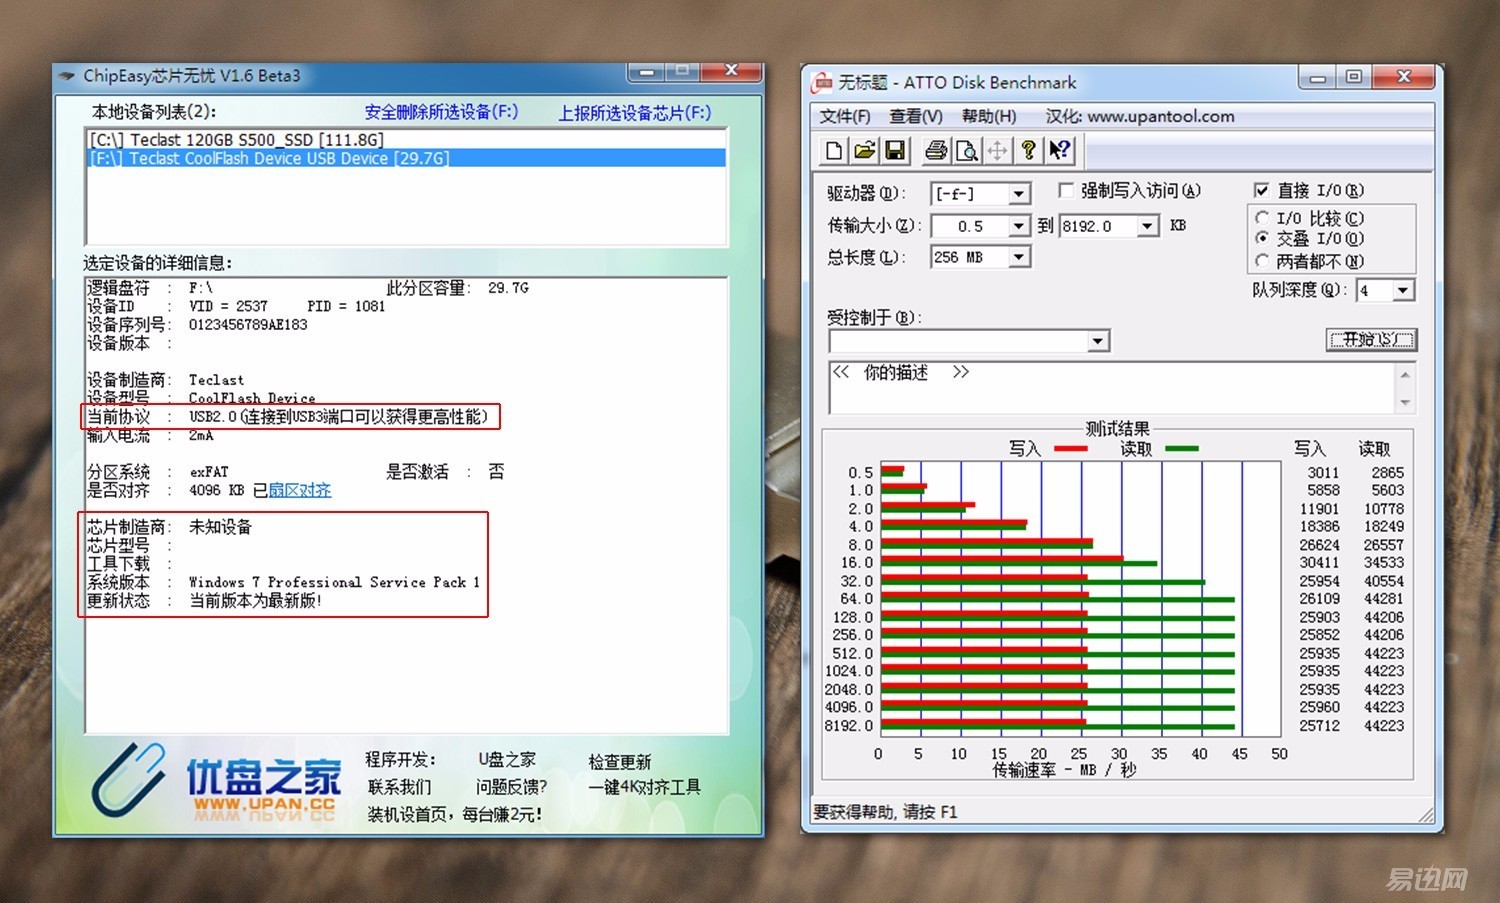Click the 优盘之家 logo in ChipEasy

(214, 783)
